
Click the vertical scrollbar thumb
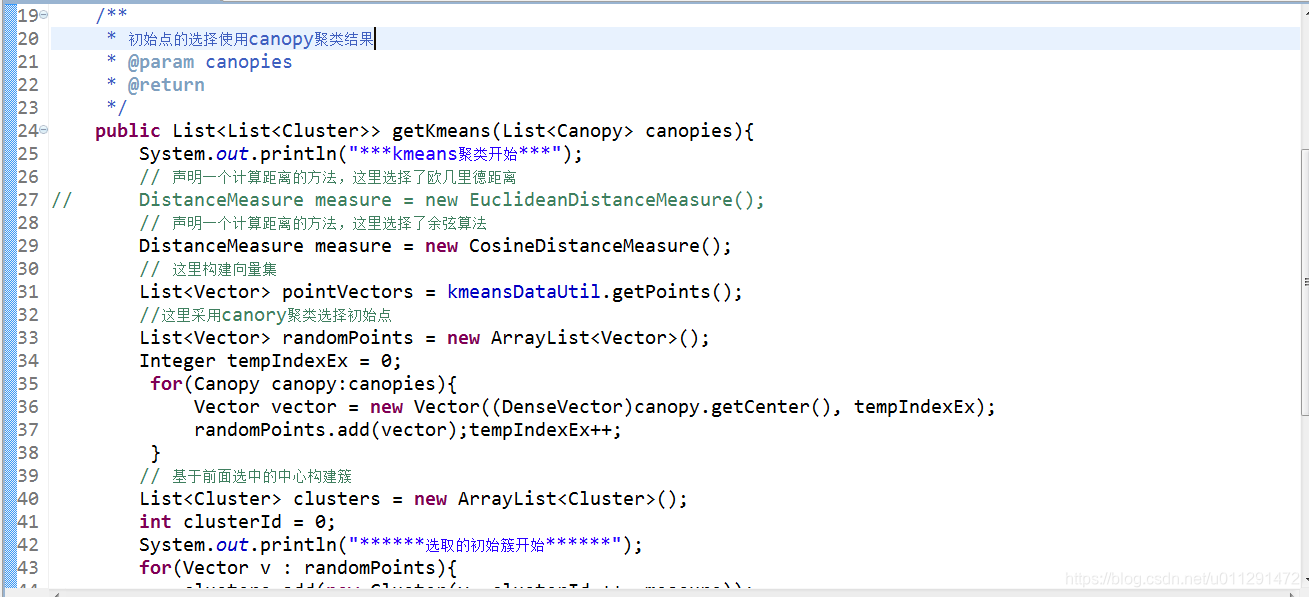tap(1303, 280)
